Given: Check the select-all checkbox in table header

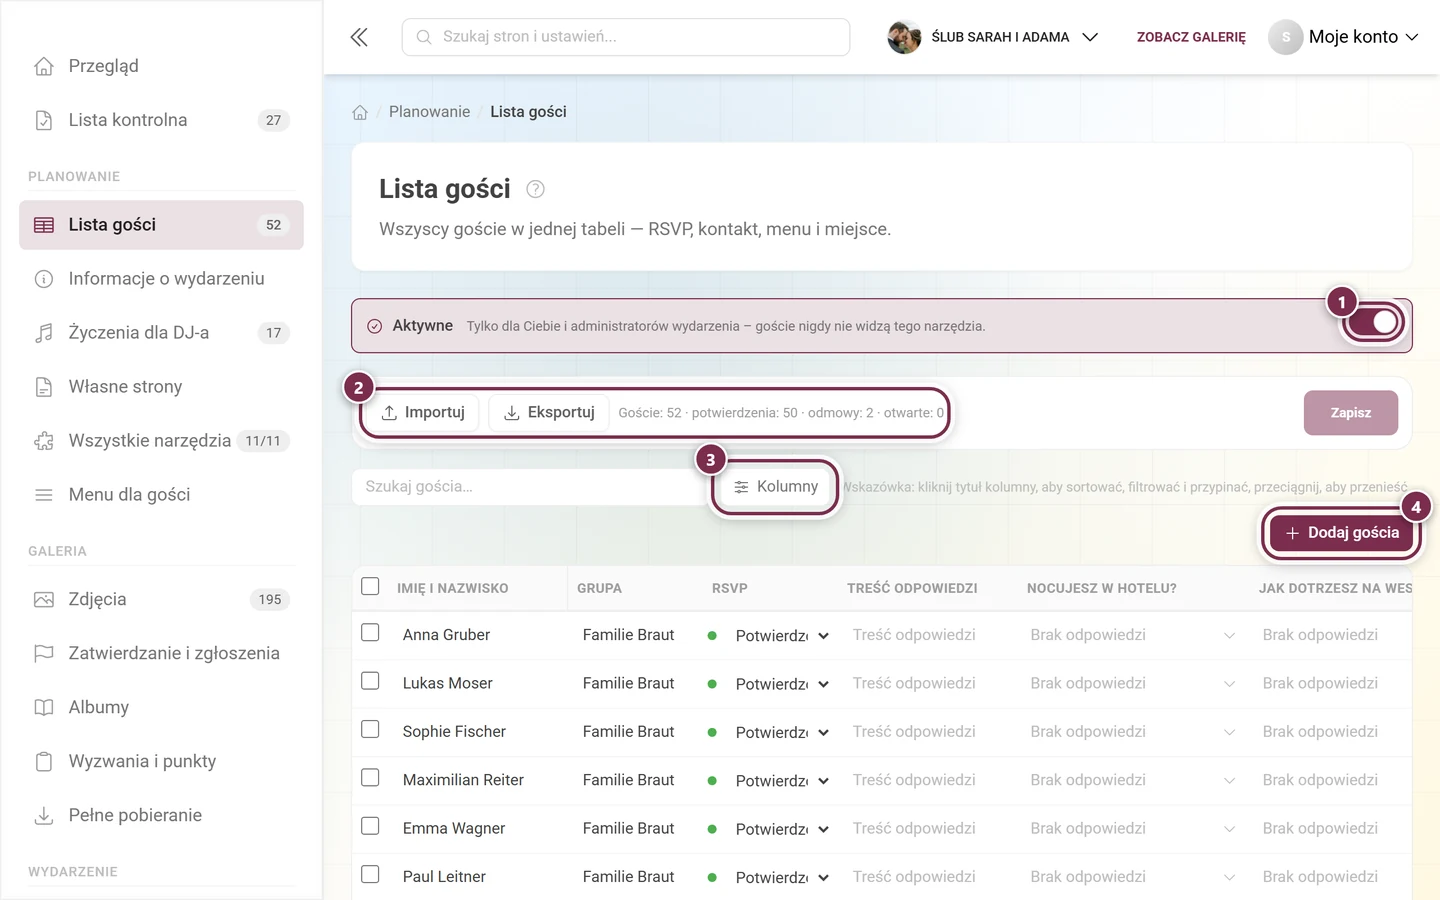Looking at the screenshot, I should 370,586.
